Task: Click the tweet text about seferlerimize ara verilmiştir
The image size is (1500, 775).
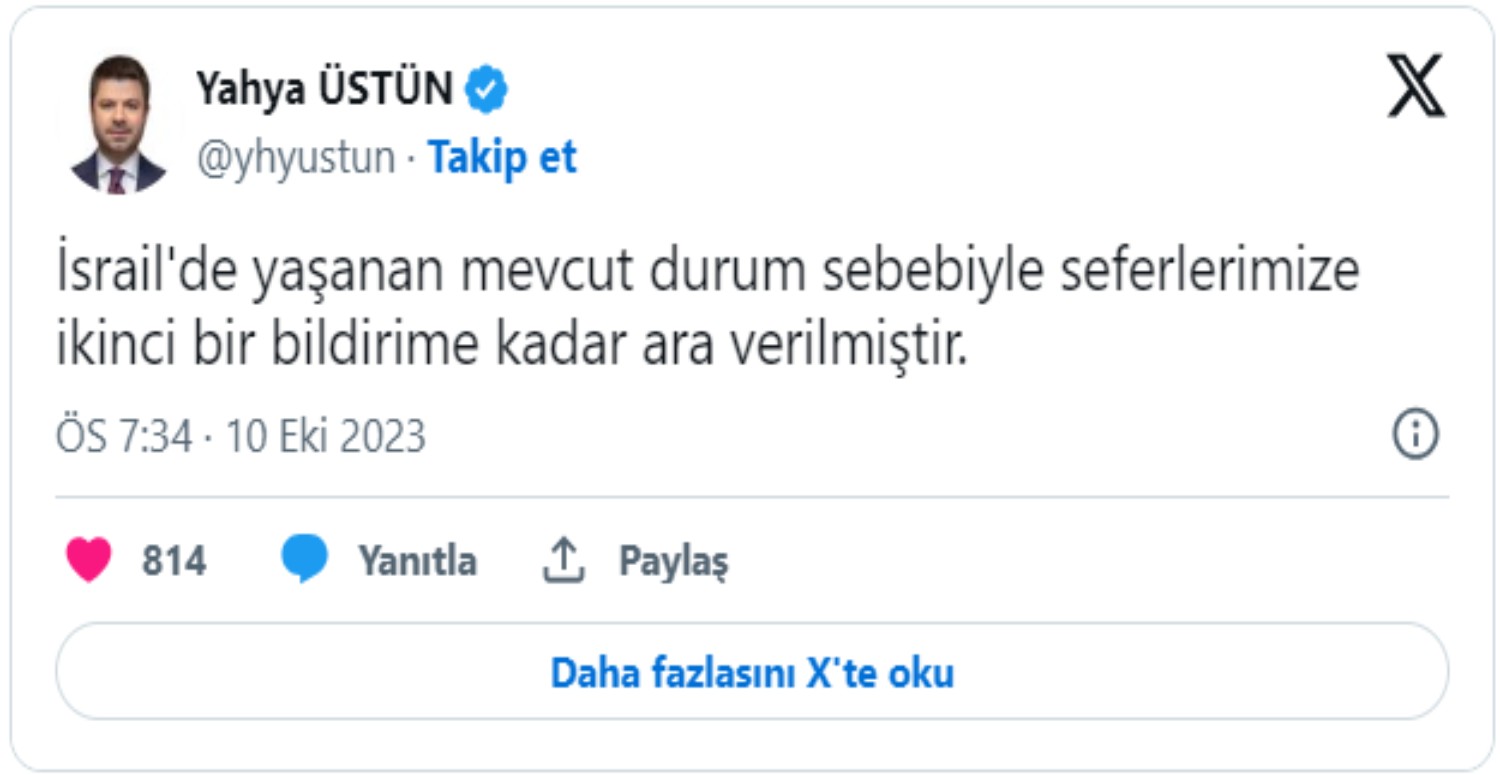Action: tap(700, 305)
